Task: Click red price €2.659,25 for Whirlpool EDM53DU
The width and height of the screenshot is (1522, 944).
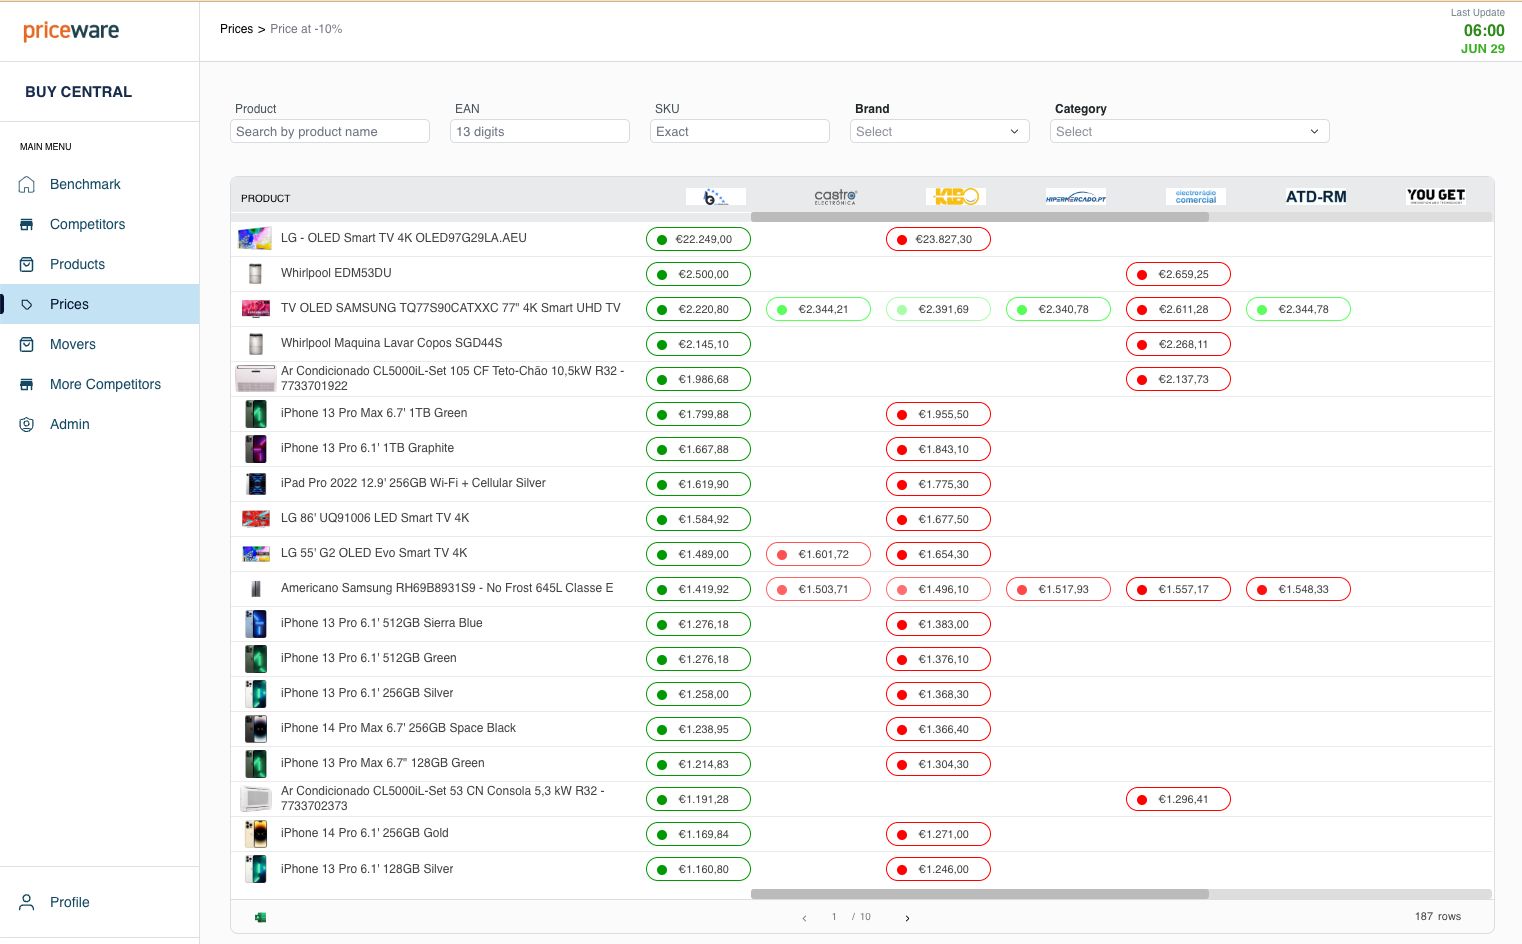Action: point(1178,274)
